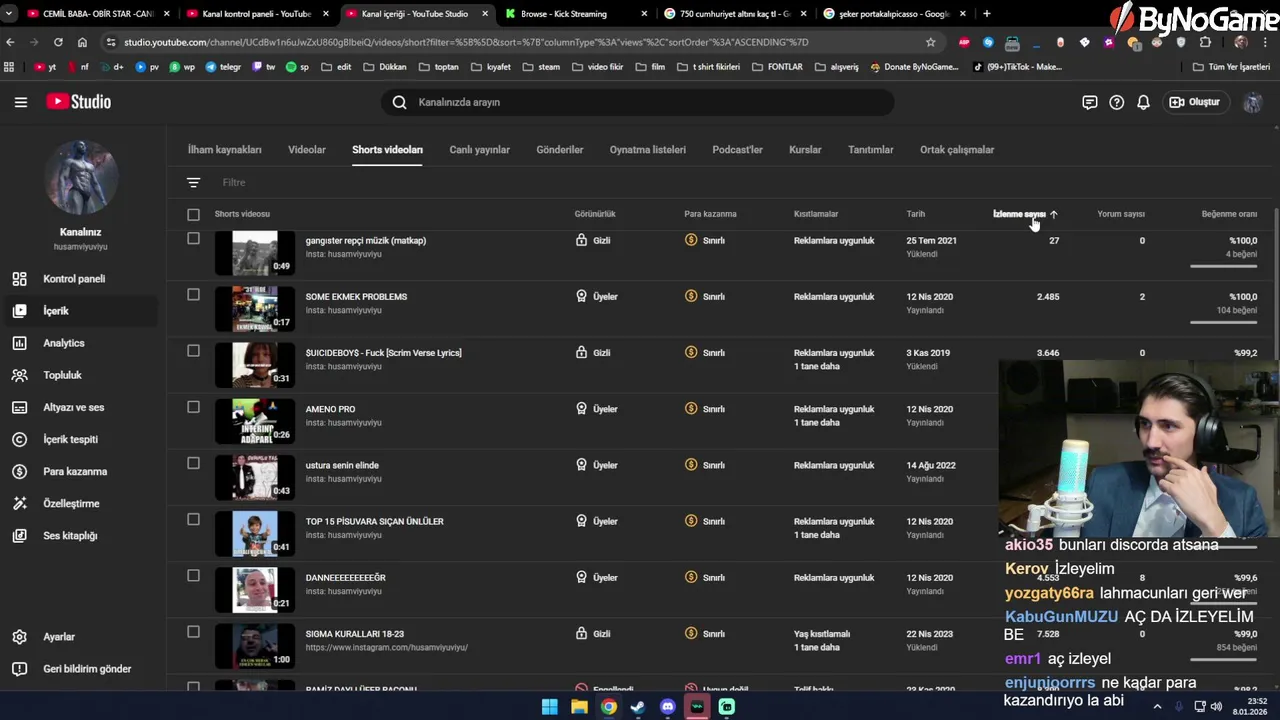Viewport: 1280px width, 720px height.
Task: Click the channel profile picture in sidebar
Action: [x=81, y=177]
